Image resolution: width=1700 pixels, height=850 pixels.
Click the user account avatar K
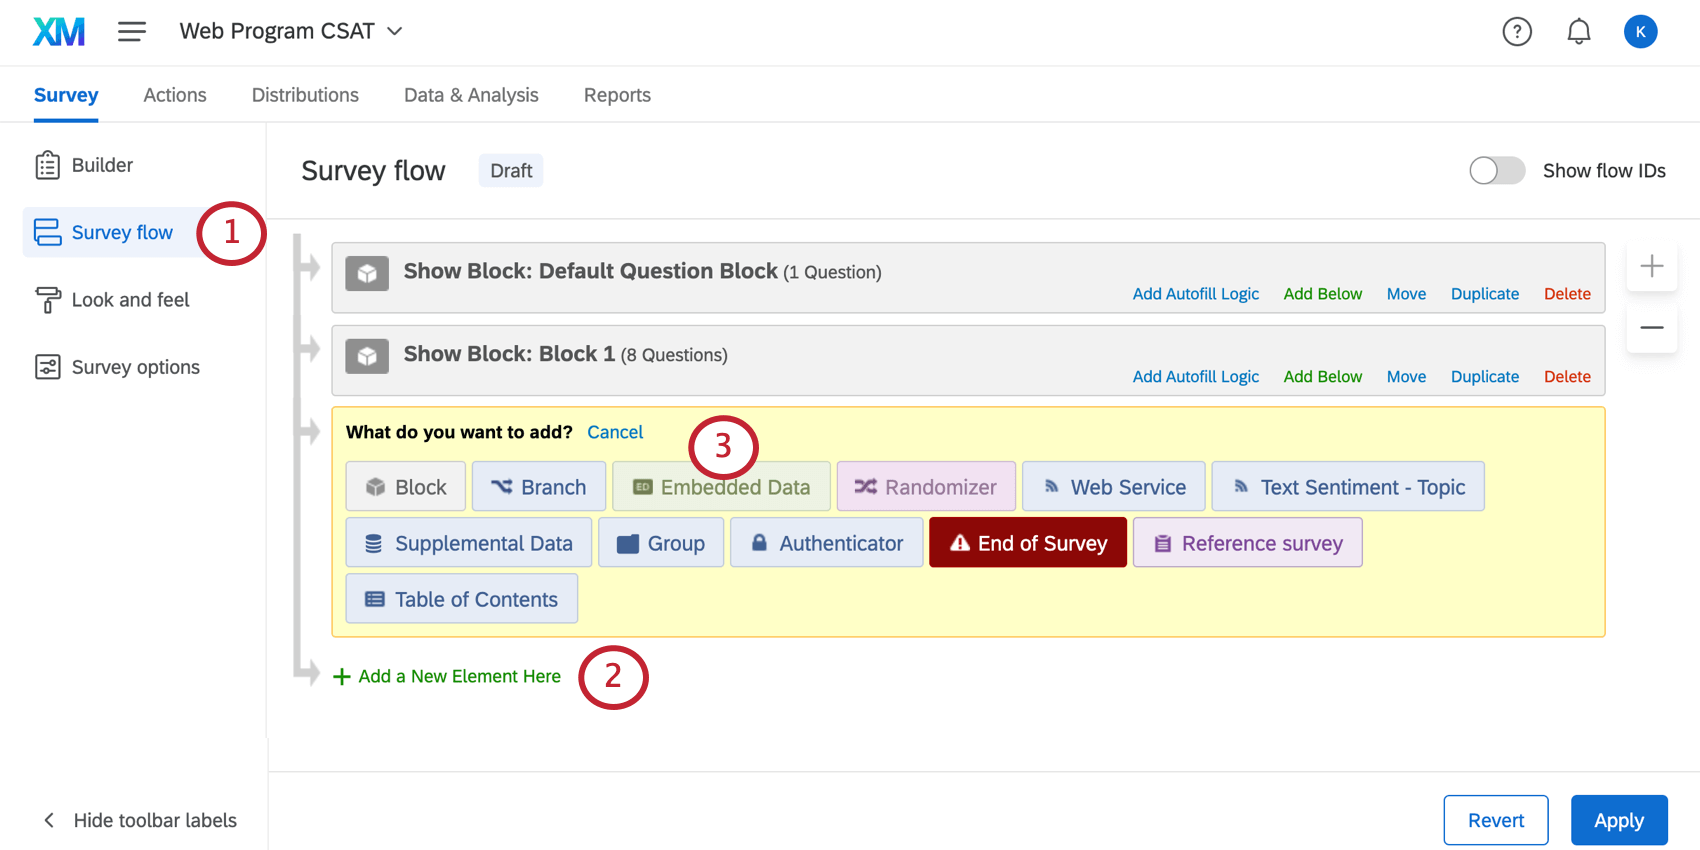pyautogui.click(x=1640, y=32)
